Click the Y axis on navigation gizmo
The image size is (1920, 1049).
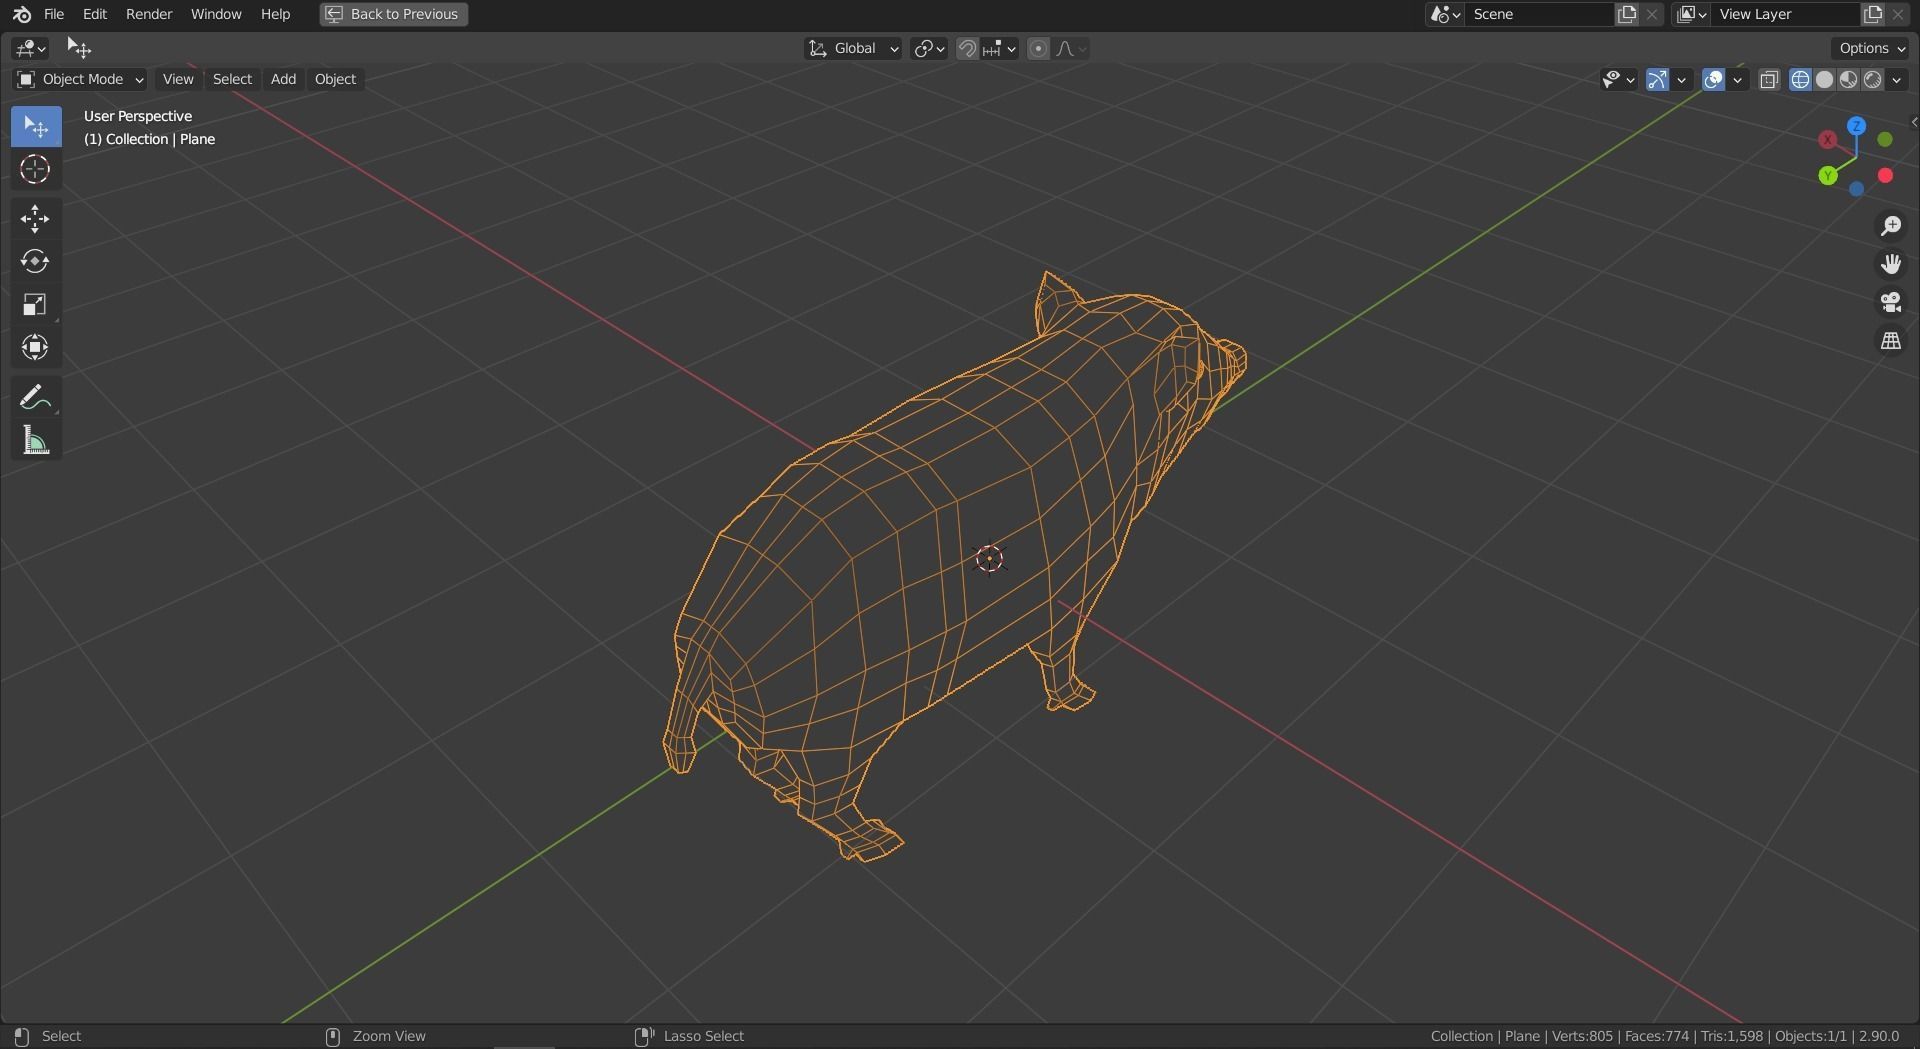pos(1828,176)
